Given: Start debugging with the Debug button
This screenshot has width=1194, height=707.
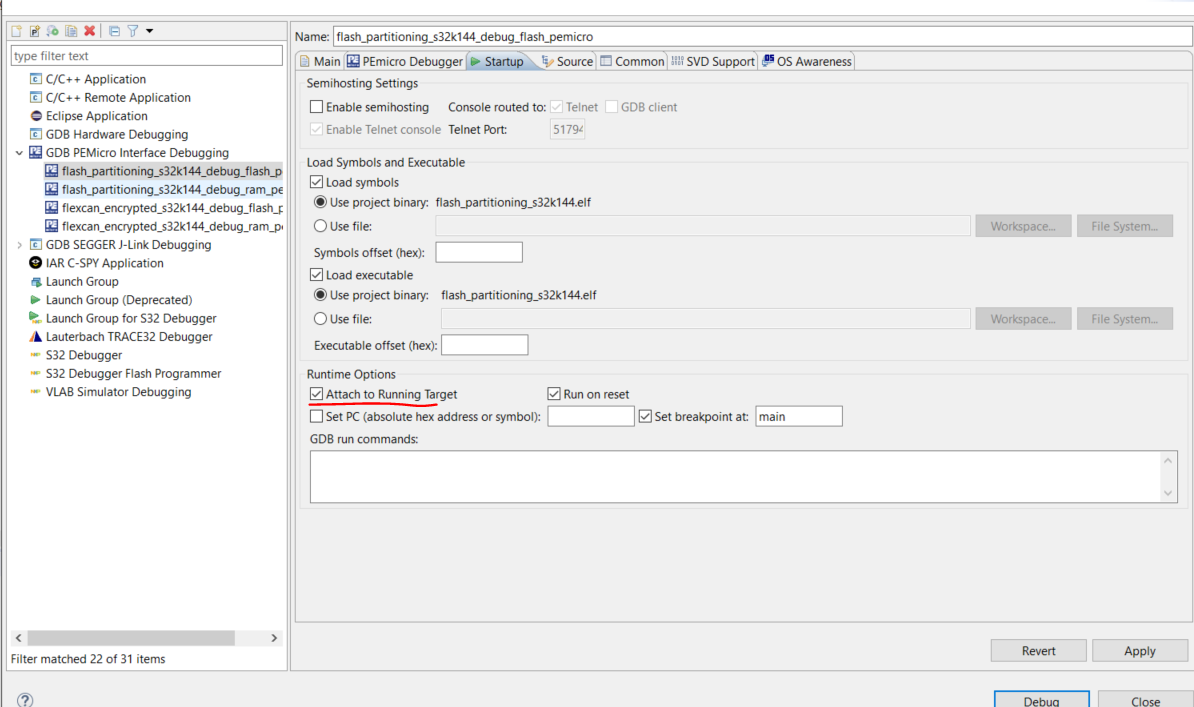Looking at the screenshot, I should point(1041,700).
